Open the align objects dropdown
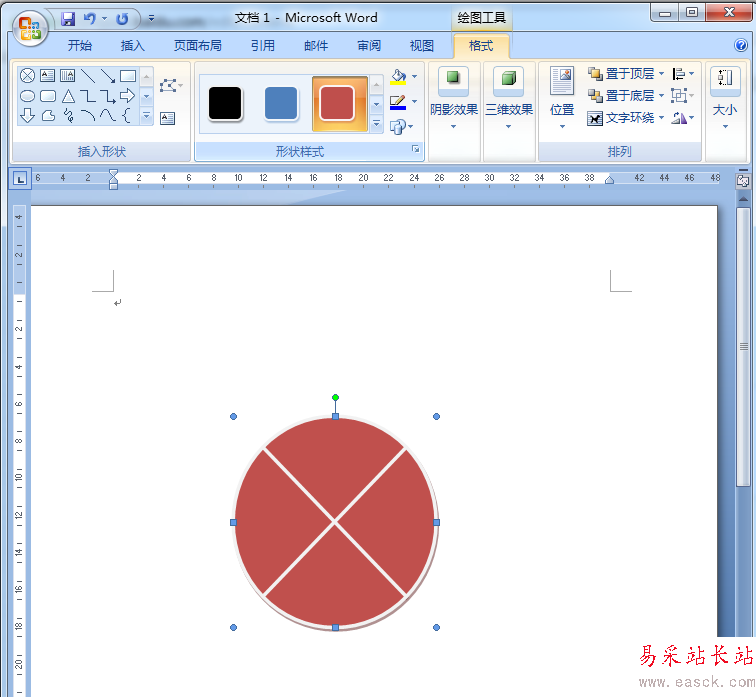Viewport: 756px width, 697px height. 683,74
